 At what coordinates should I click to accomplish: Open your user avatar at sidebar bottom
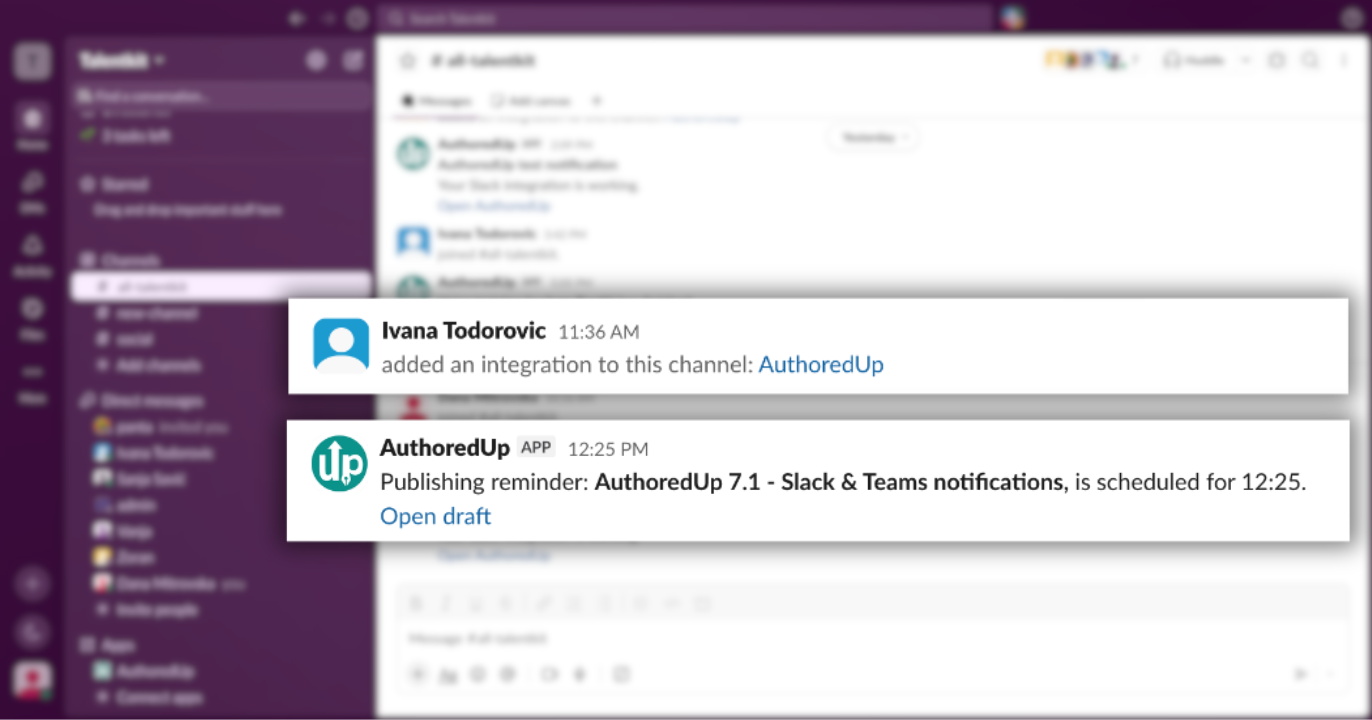coord(32,681)
